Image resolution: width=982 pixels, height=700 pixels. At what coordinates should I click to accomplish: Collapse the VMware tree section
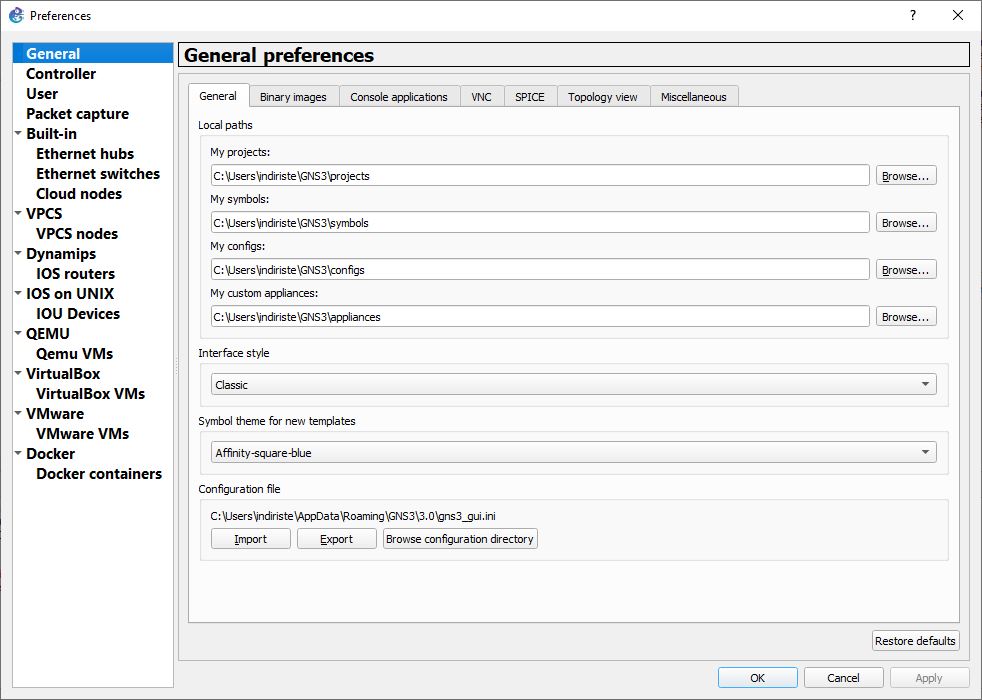pos(18,414)
